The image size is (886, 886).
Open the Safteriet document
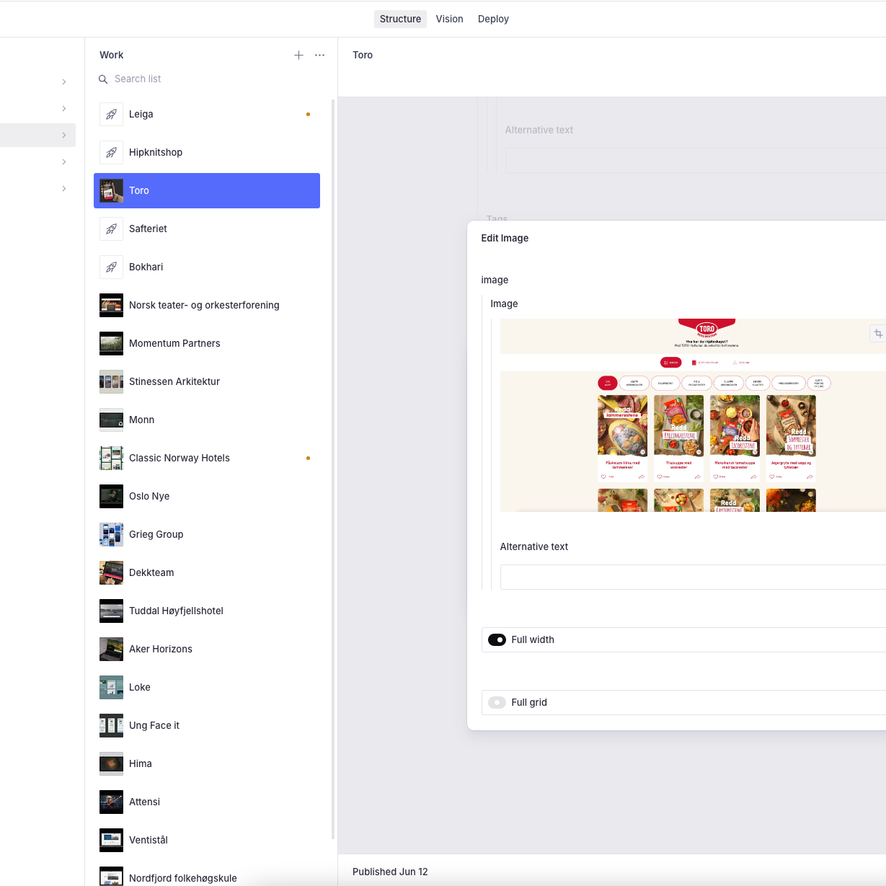pyautogui.click(x=207, y=229)
